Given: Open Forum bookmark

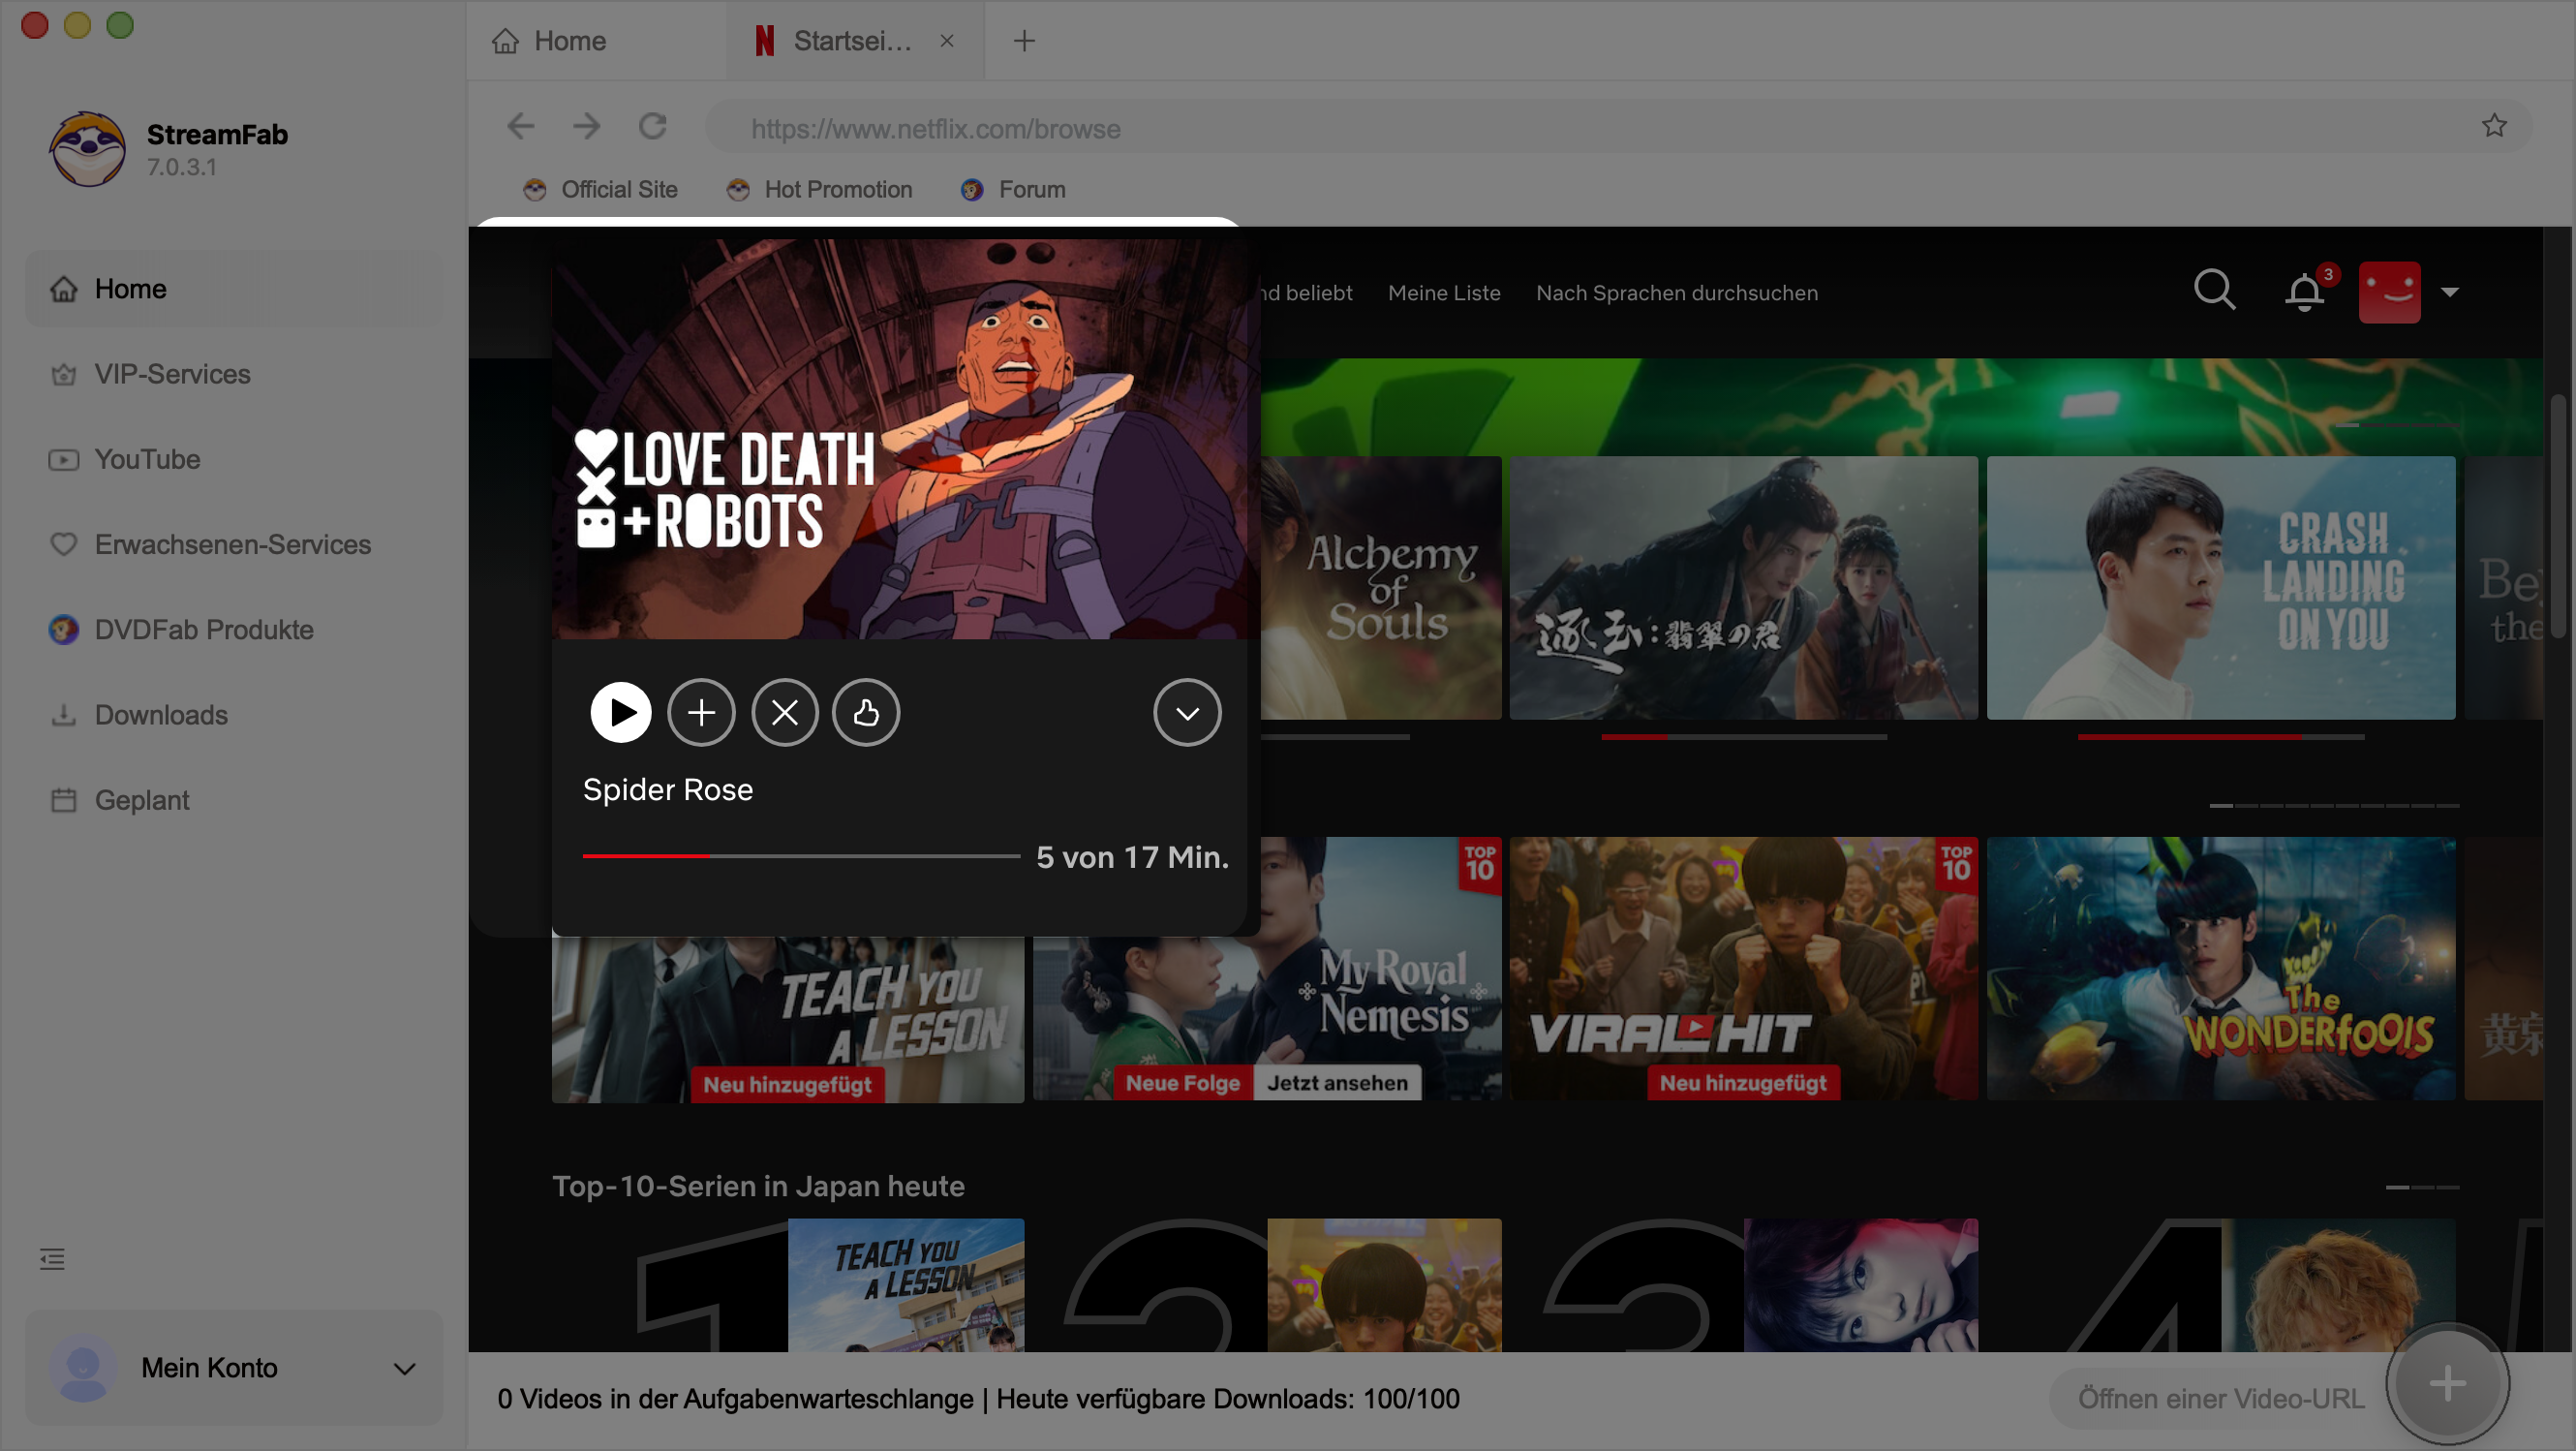Looking at the screenshot, I should (1013, 189).
